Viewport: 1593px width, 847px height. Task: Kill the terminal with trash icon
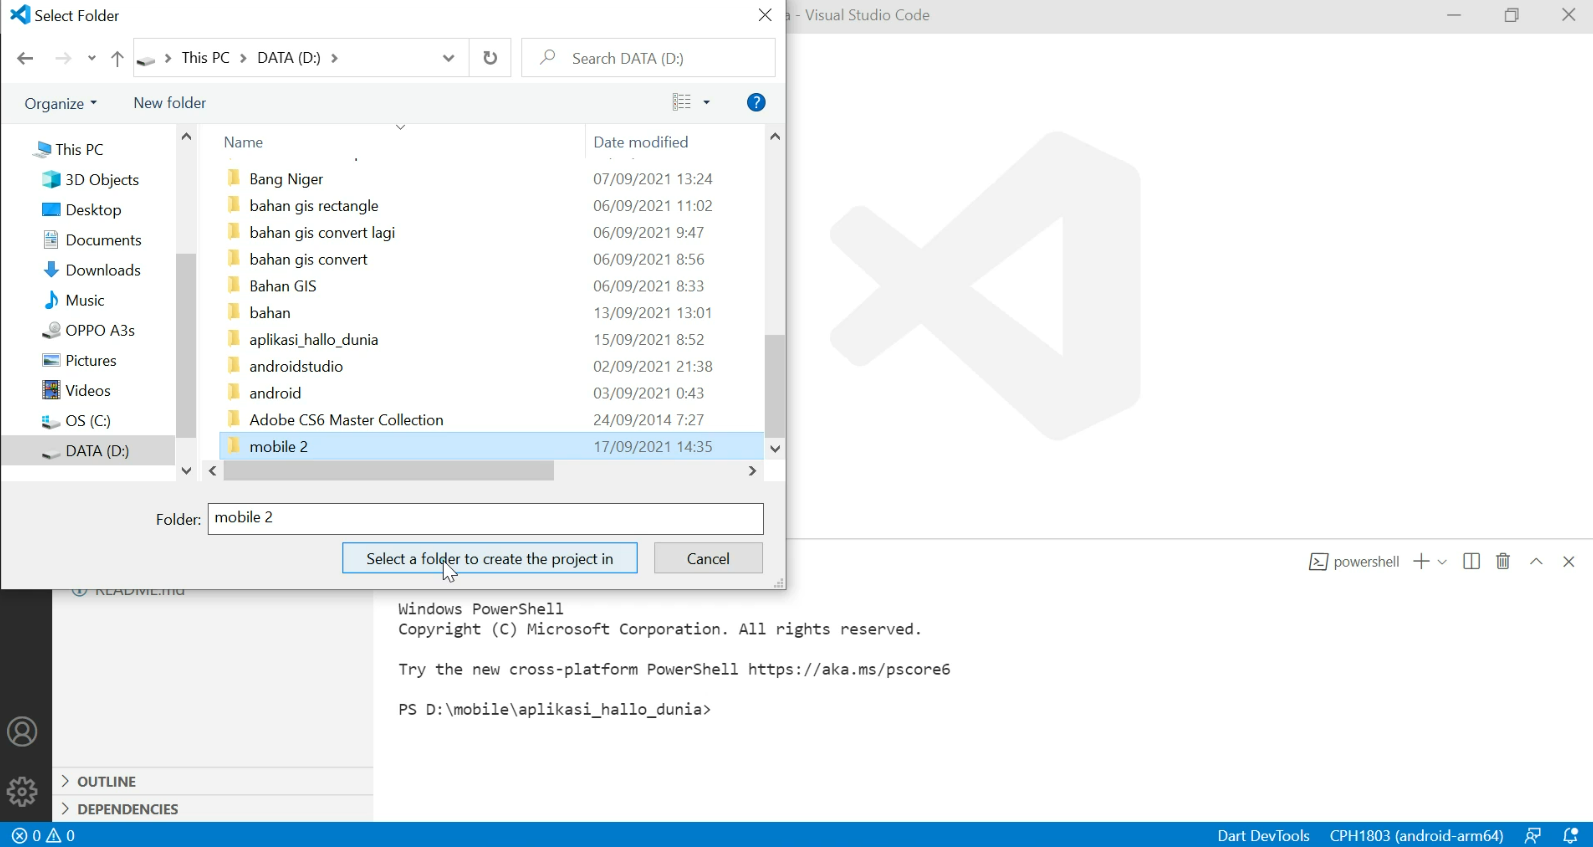[x=1503, y=562]
